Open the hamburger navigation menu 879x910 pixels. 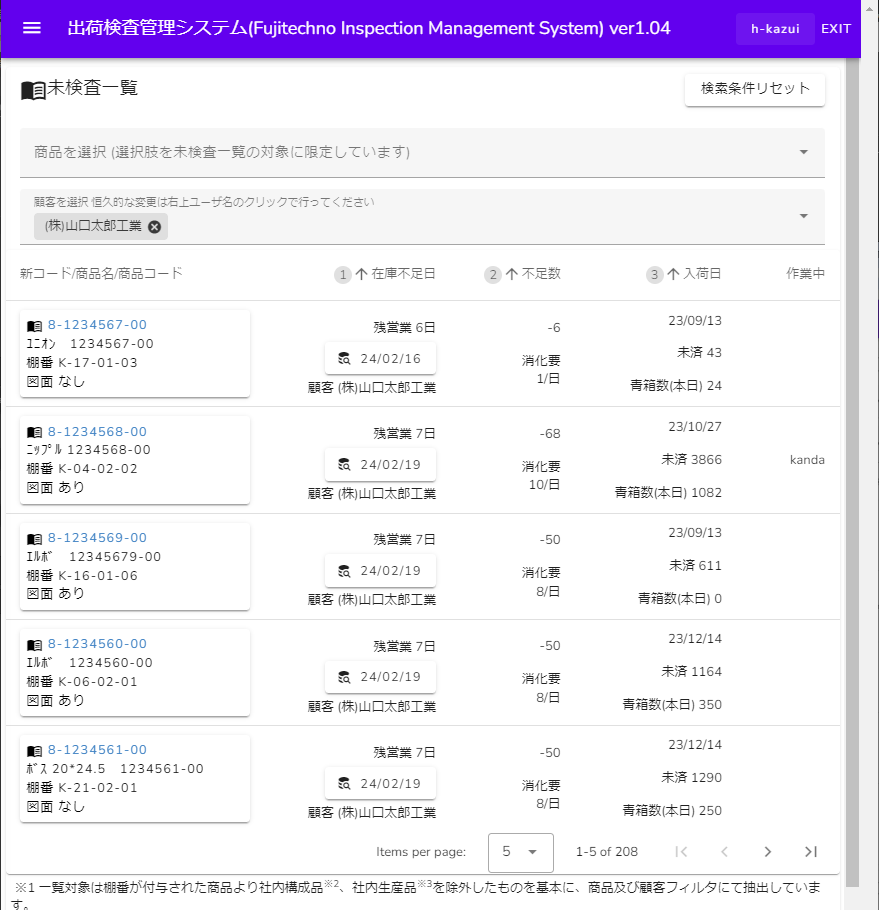31,28
